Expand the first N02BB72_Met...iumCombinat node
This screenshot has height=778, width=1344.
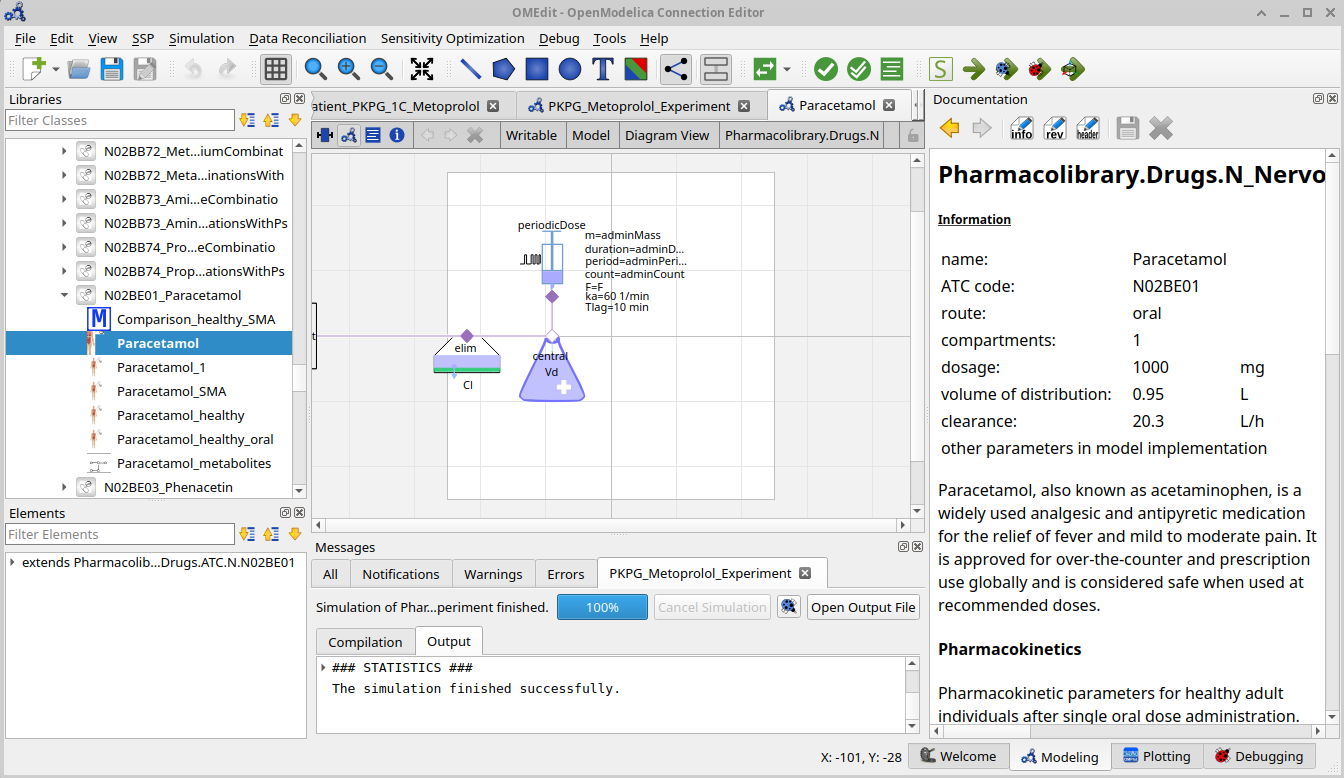[x=65, y=151]
